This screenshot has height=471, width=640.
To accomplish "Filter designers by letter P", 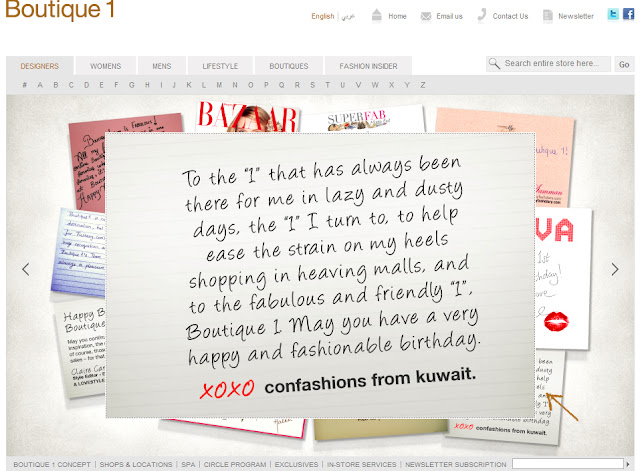I will click(266, 85).
